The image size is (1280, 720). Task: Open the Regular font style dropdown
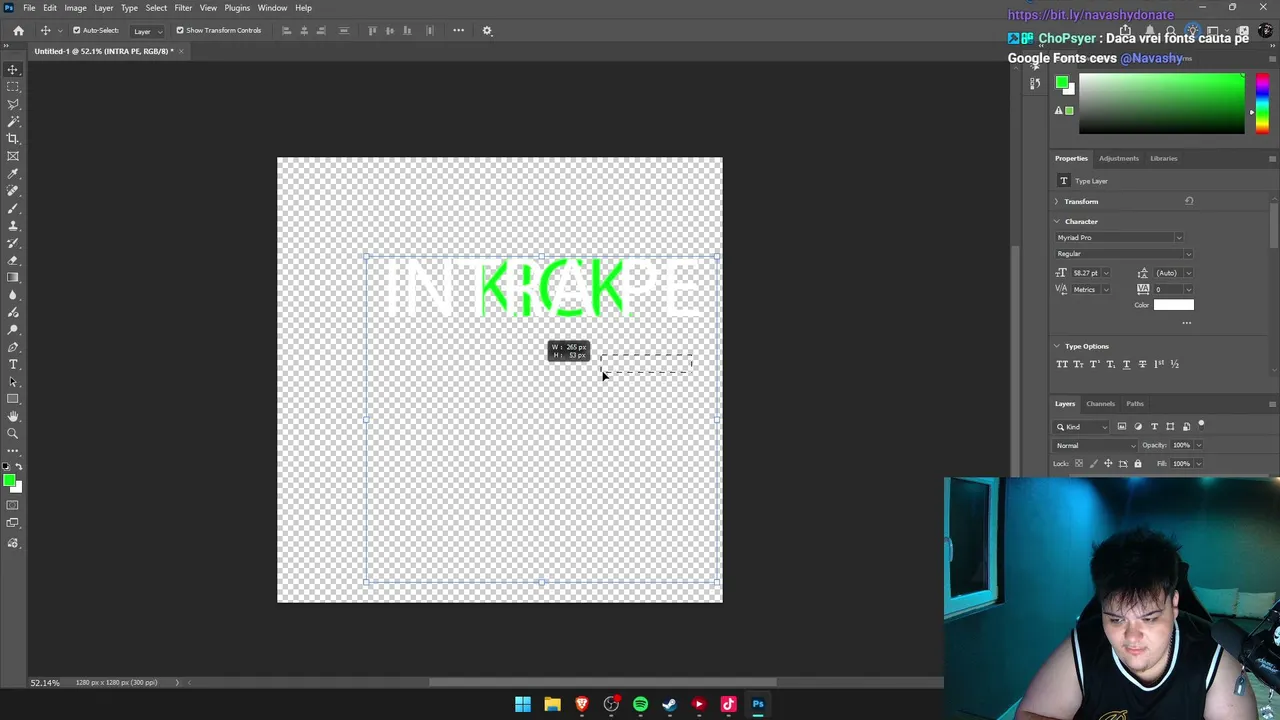click(x=1124, y=254)
